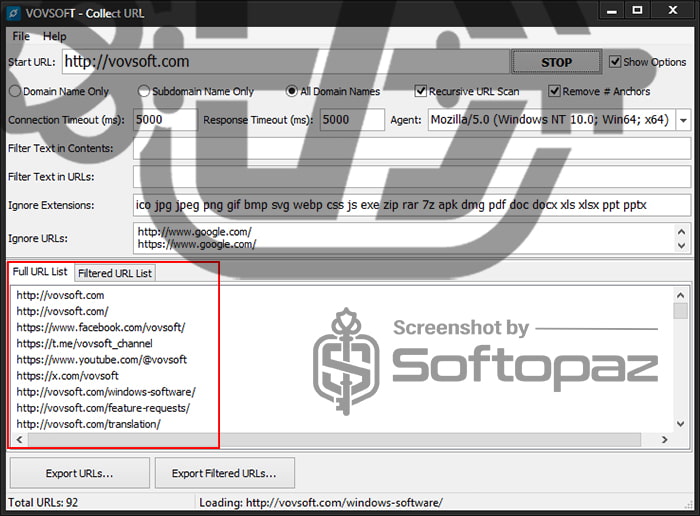
Task: Click Ignore URLs scroll down arrow
Action: (681, 245)
